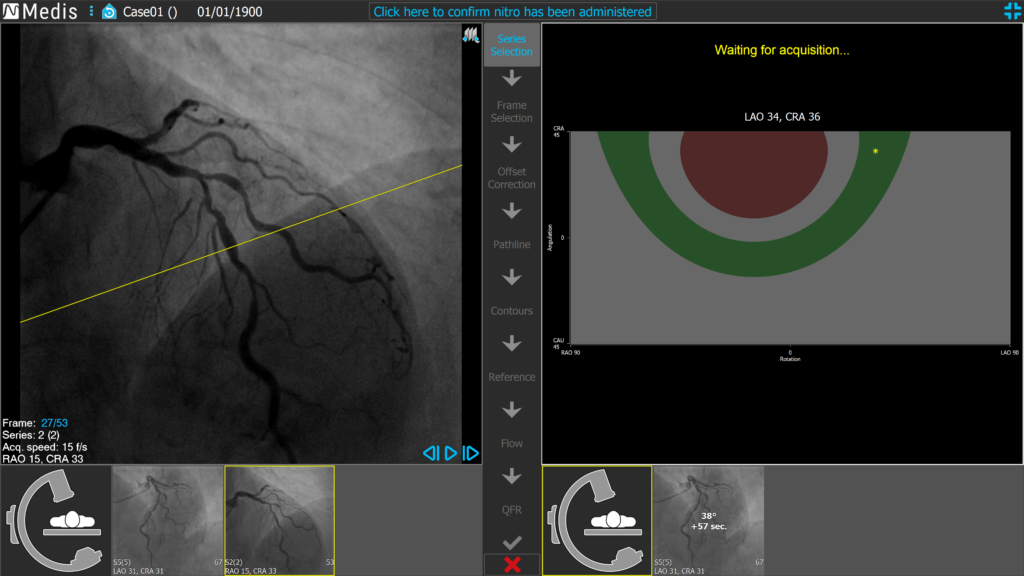1024x576 pixels.
Task: Click the red X cancel button
Action: [x=512, y=565]
